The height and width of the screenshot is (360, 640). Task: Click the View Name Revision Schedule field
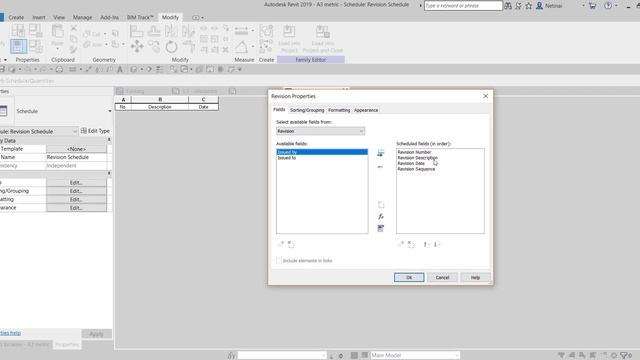pyautogui.click(x=76, y=157)
